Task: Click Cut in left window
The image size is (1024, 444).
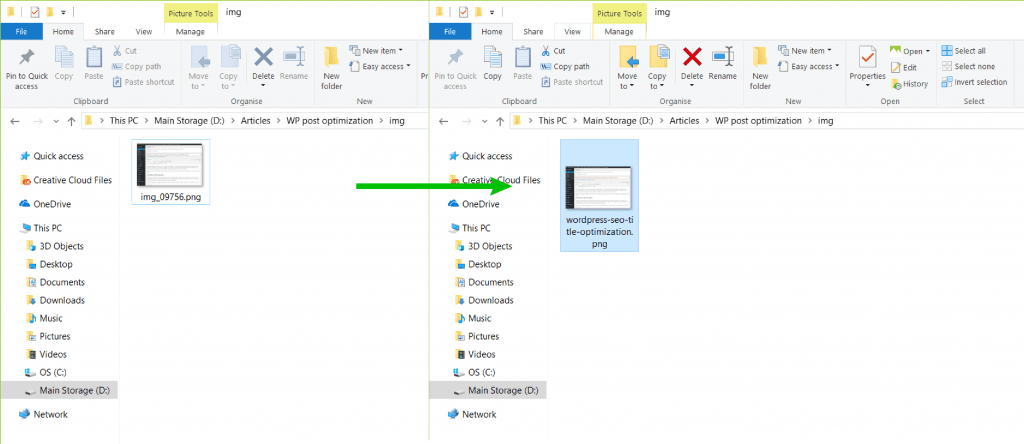Action: tap(124, 50)
